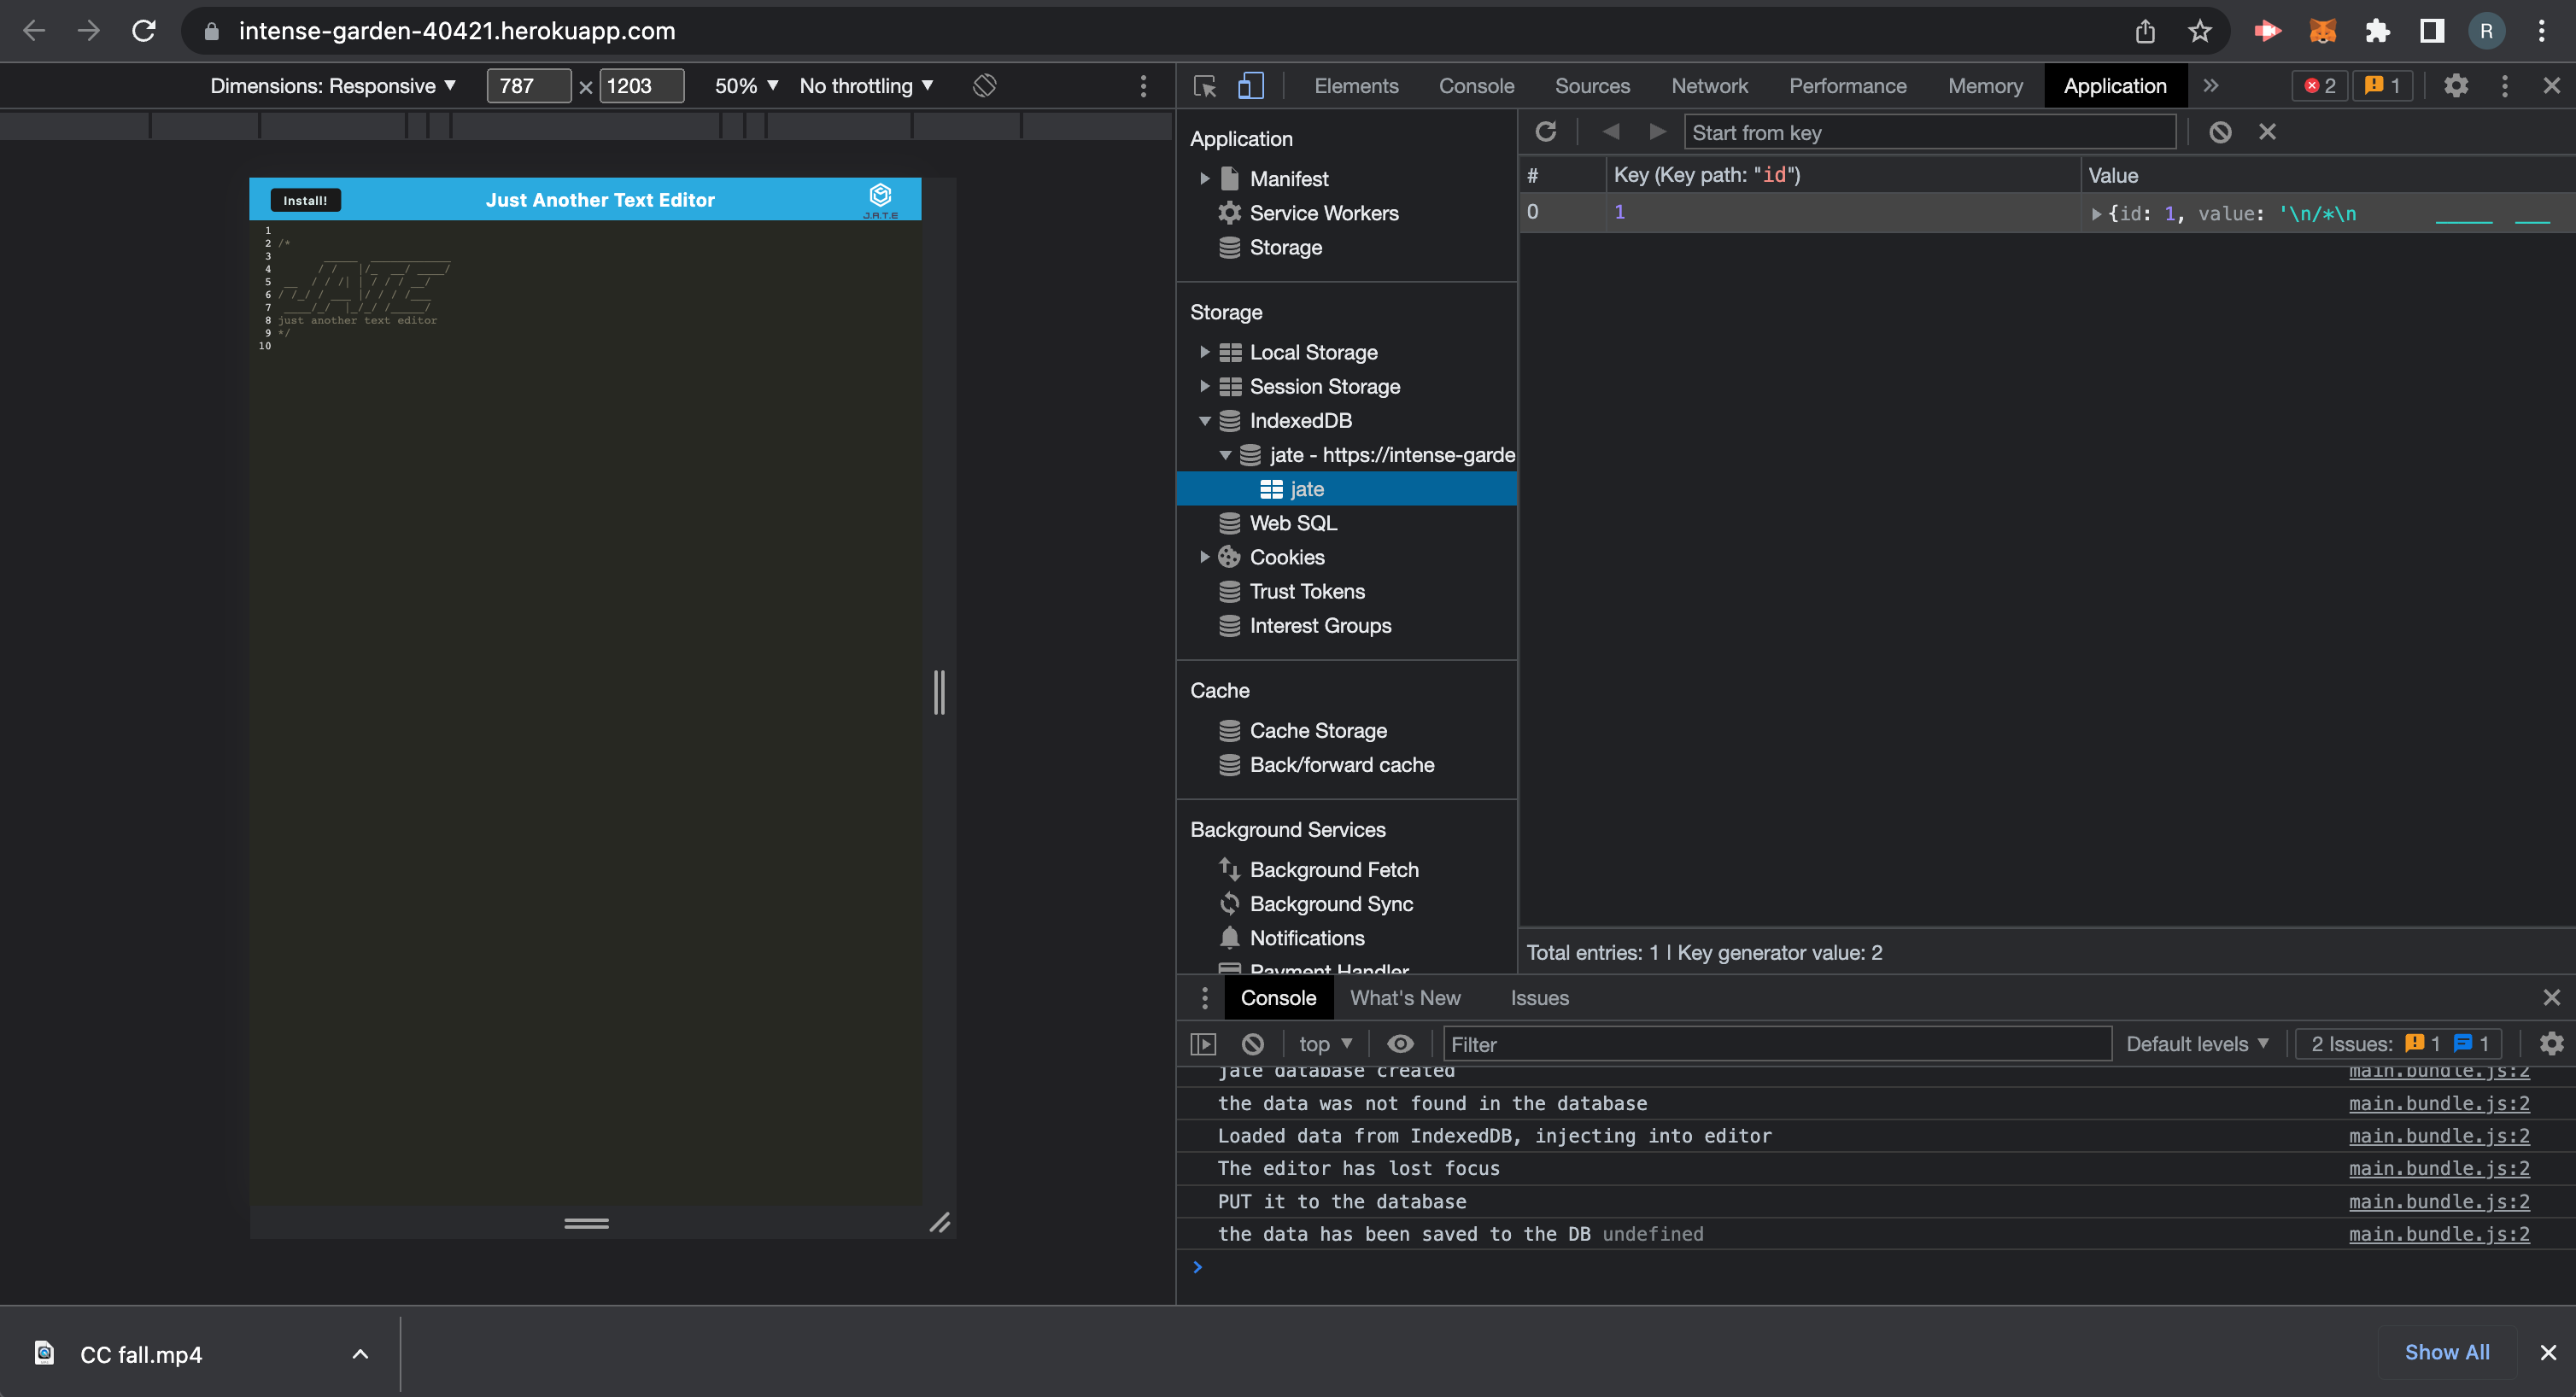Open the Issues drawer tab

click(x=1539, y=998)
